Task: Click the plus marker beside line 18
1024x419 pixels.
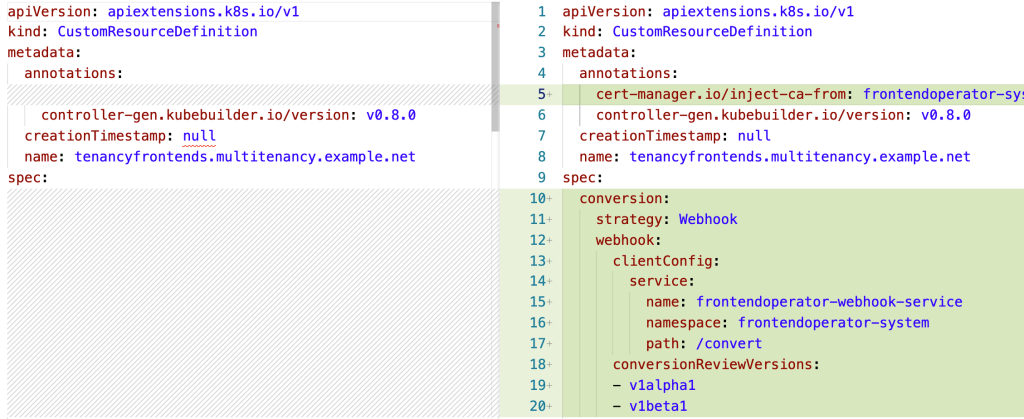Action: (x=549, y=364)
